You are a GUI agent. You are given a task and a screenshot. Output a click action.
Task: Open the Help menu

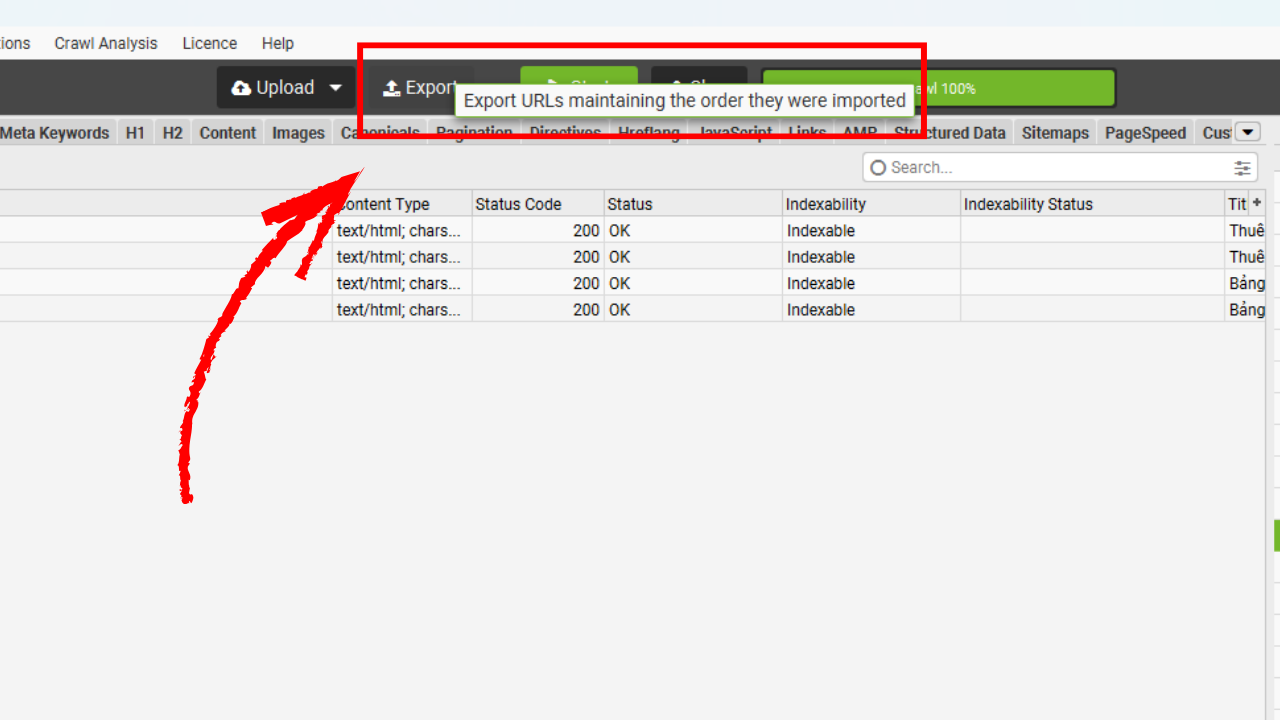(x=278, y=43)
